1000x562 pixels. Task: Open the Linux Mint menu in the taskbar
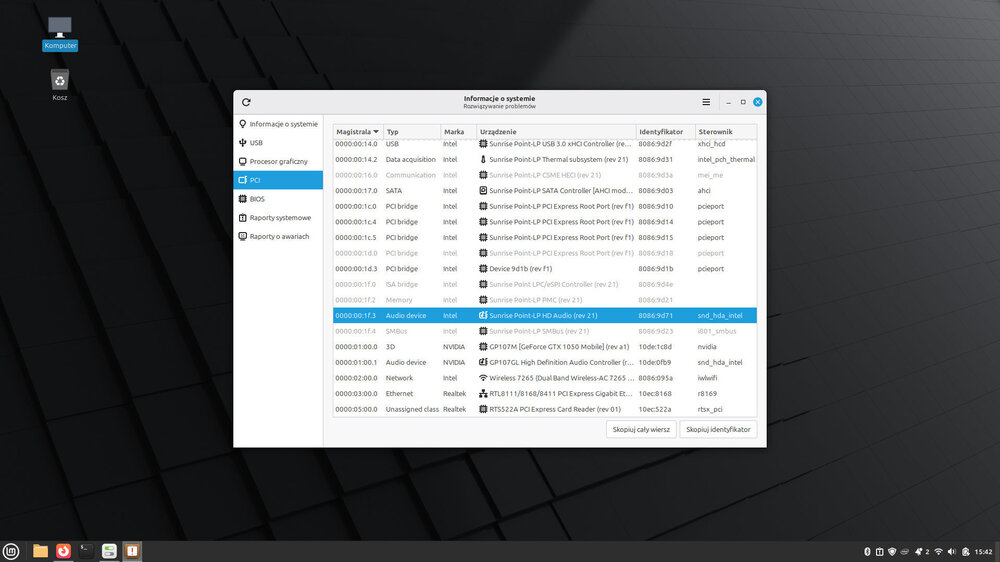(11, 551)
